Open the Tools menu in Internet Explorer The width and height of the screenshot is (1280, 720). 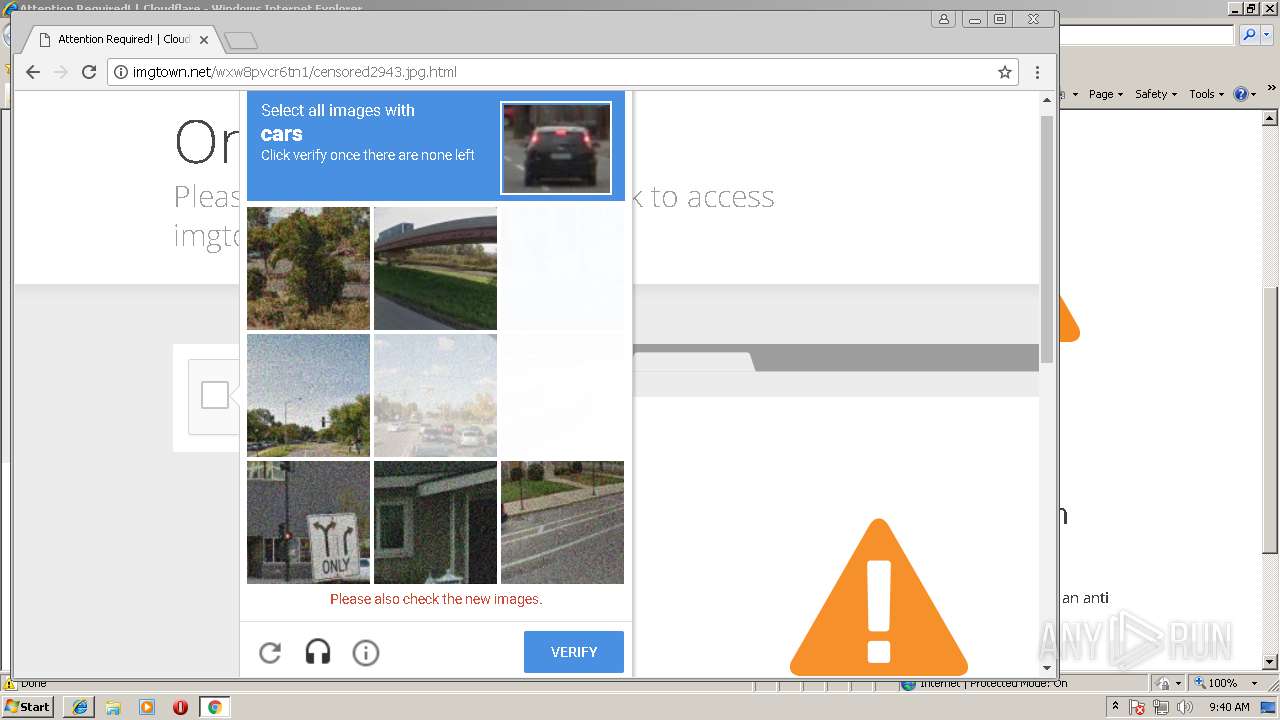click(1206, 94)
